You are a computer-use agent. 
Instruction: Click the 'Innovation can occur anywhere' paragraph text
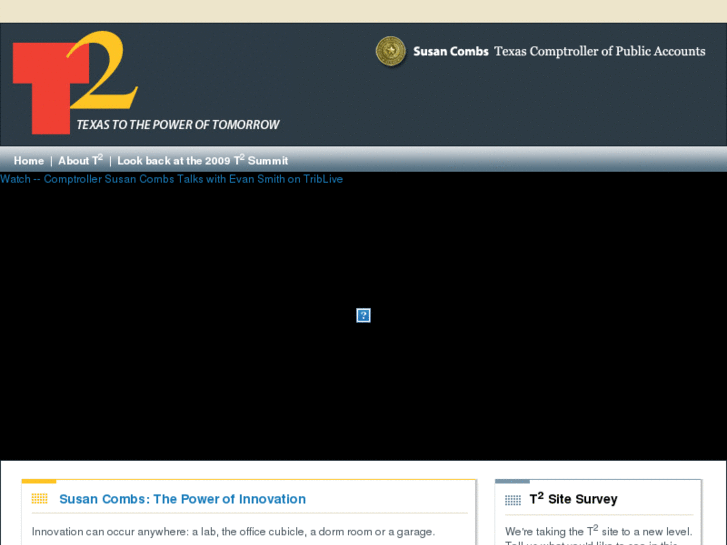point(233,532)
